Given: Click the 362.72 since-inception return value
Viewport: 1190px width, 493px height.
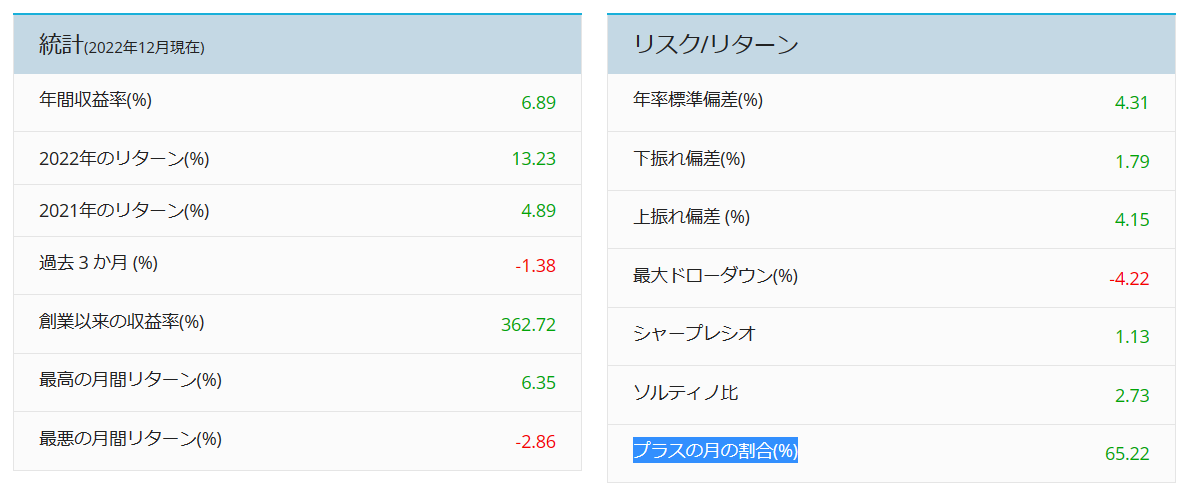Looking at the screenshot, I should pos(528,325).
